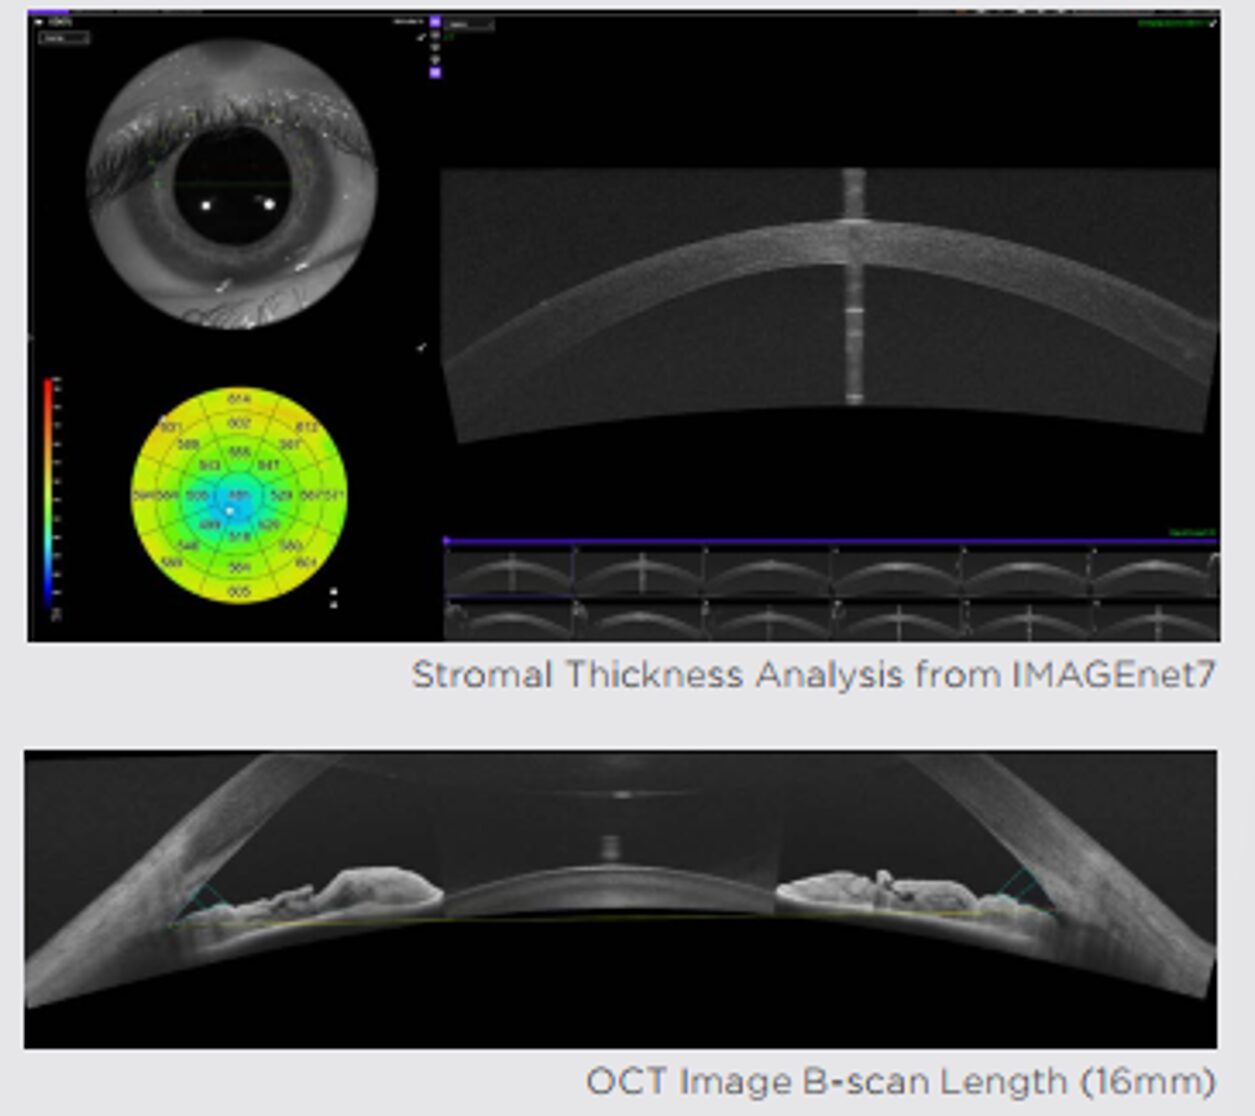Click the small square icon right of the thickness map
The width and height of the screenshot is (1255, 1116).
(x=333, y=592)
